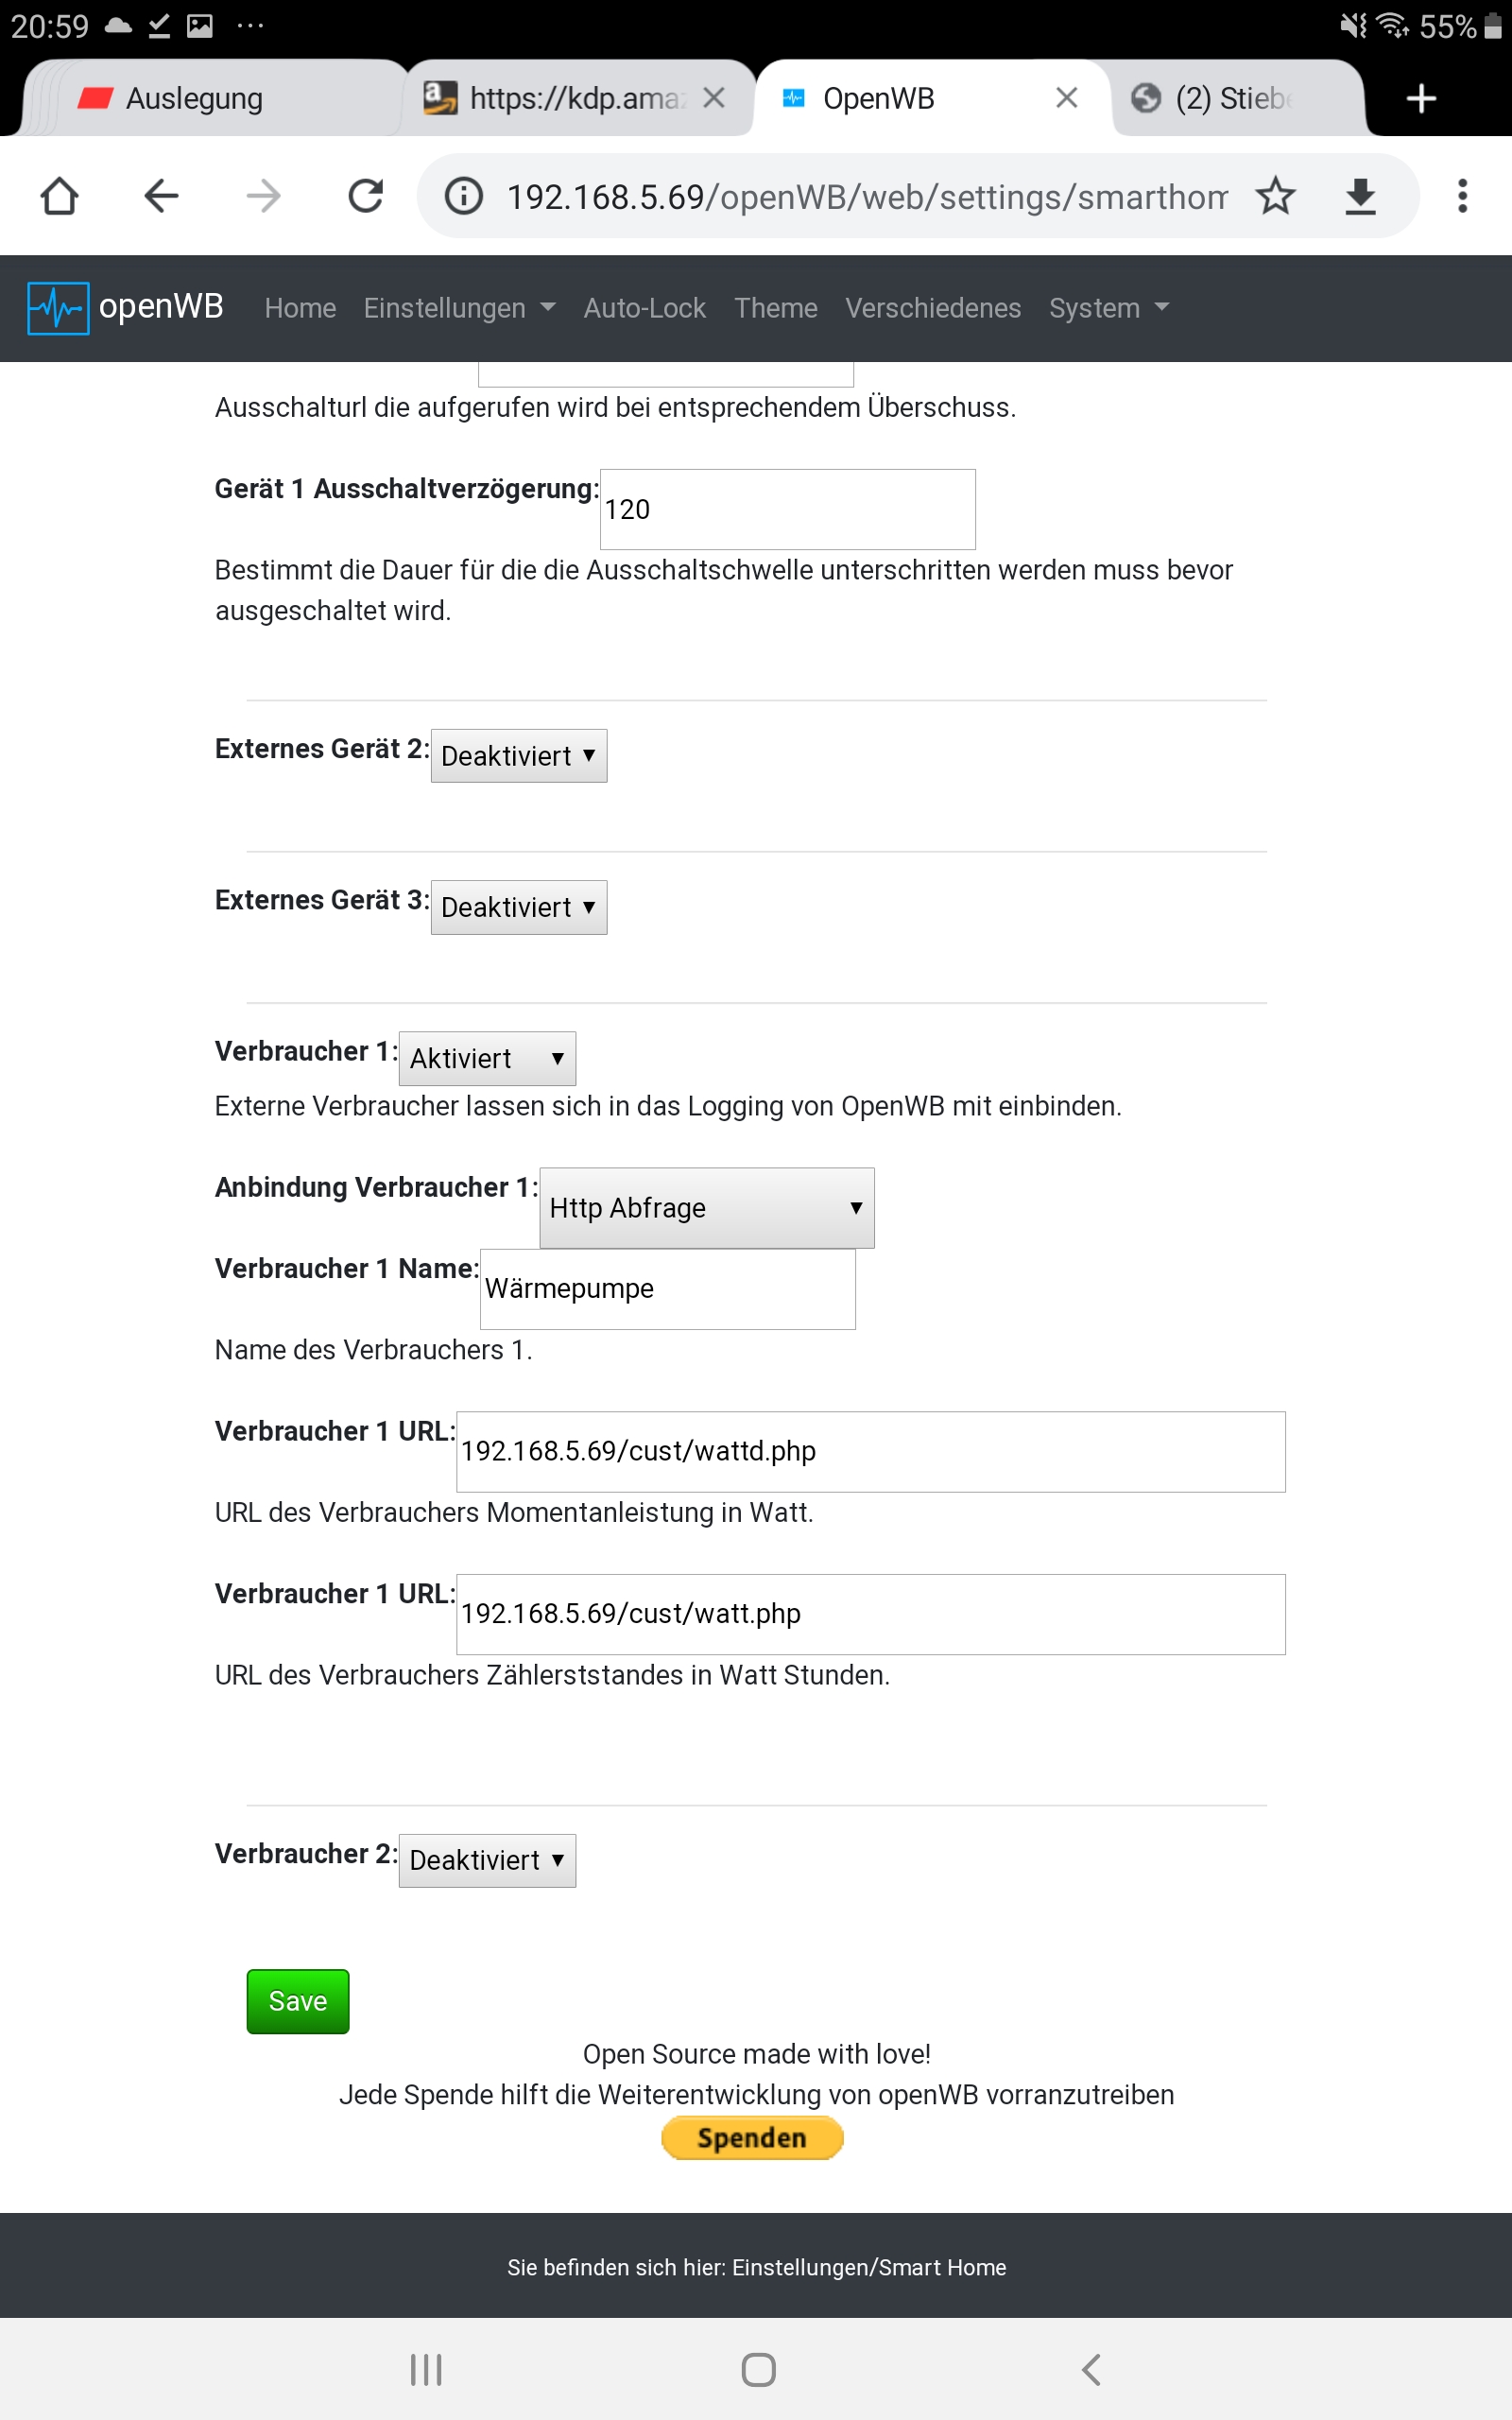Tap the download icon in address bar
The height and width of the screenshot is (2420, 1512).
point(1360,196)
